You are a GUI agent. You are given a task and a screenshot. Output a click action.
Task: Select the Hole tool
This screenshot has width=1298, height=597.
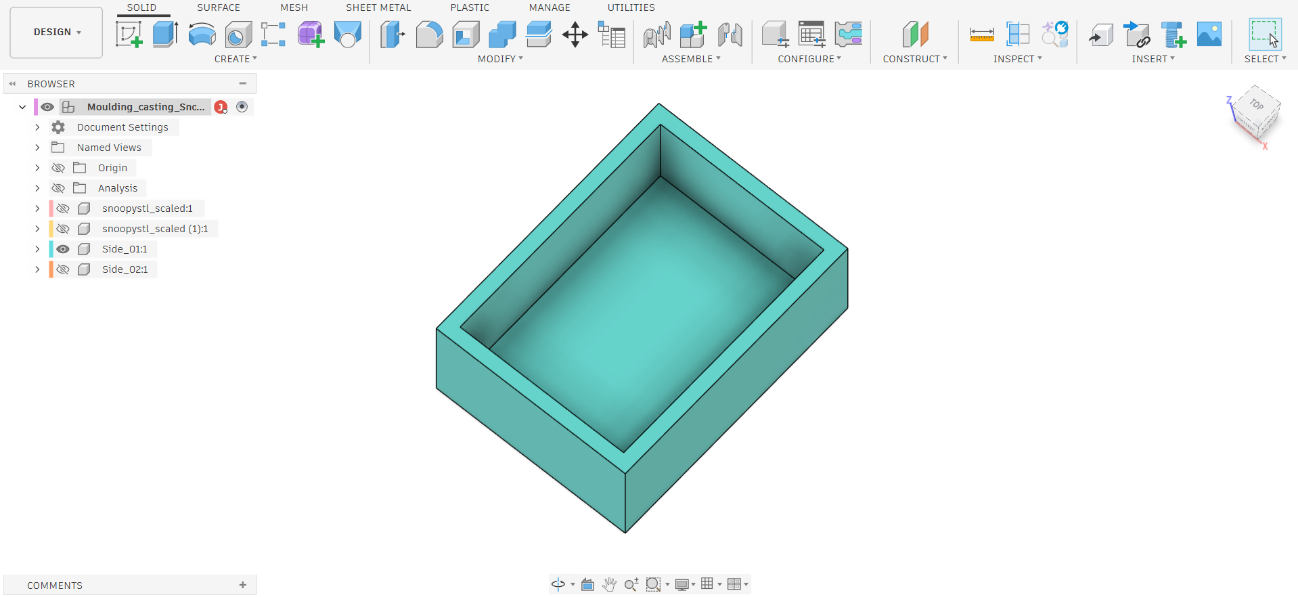point(238,35)
